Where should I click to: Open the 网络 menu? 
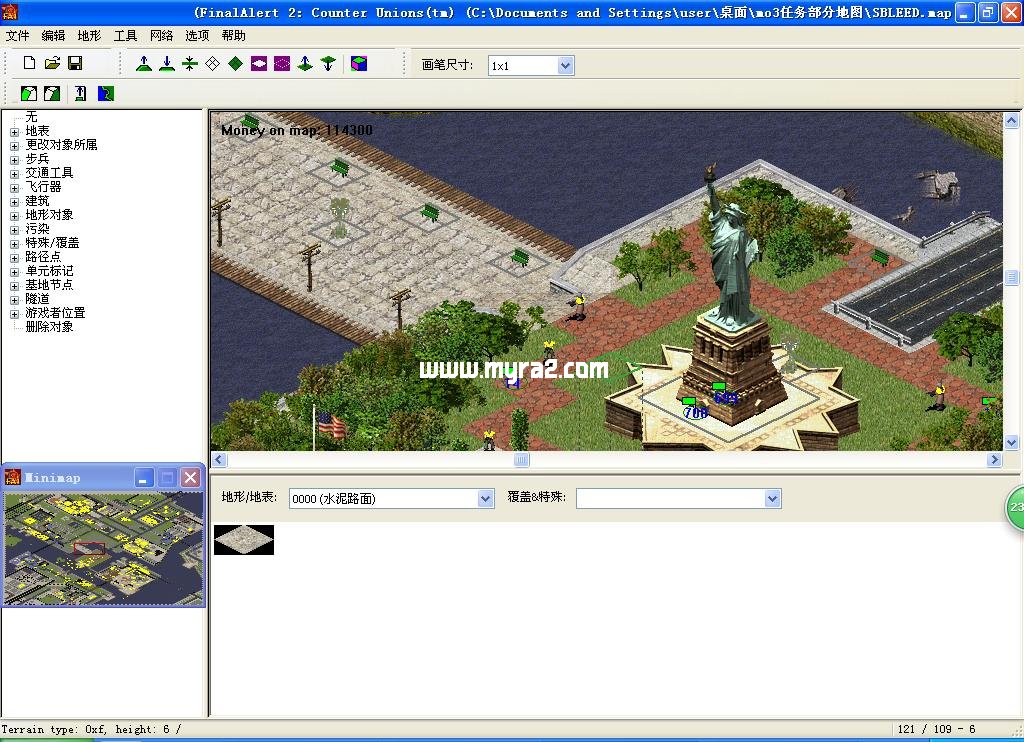[161, 35]
